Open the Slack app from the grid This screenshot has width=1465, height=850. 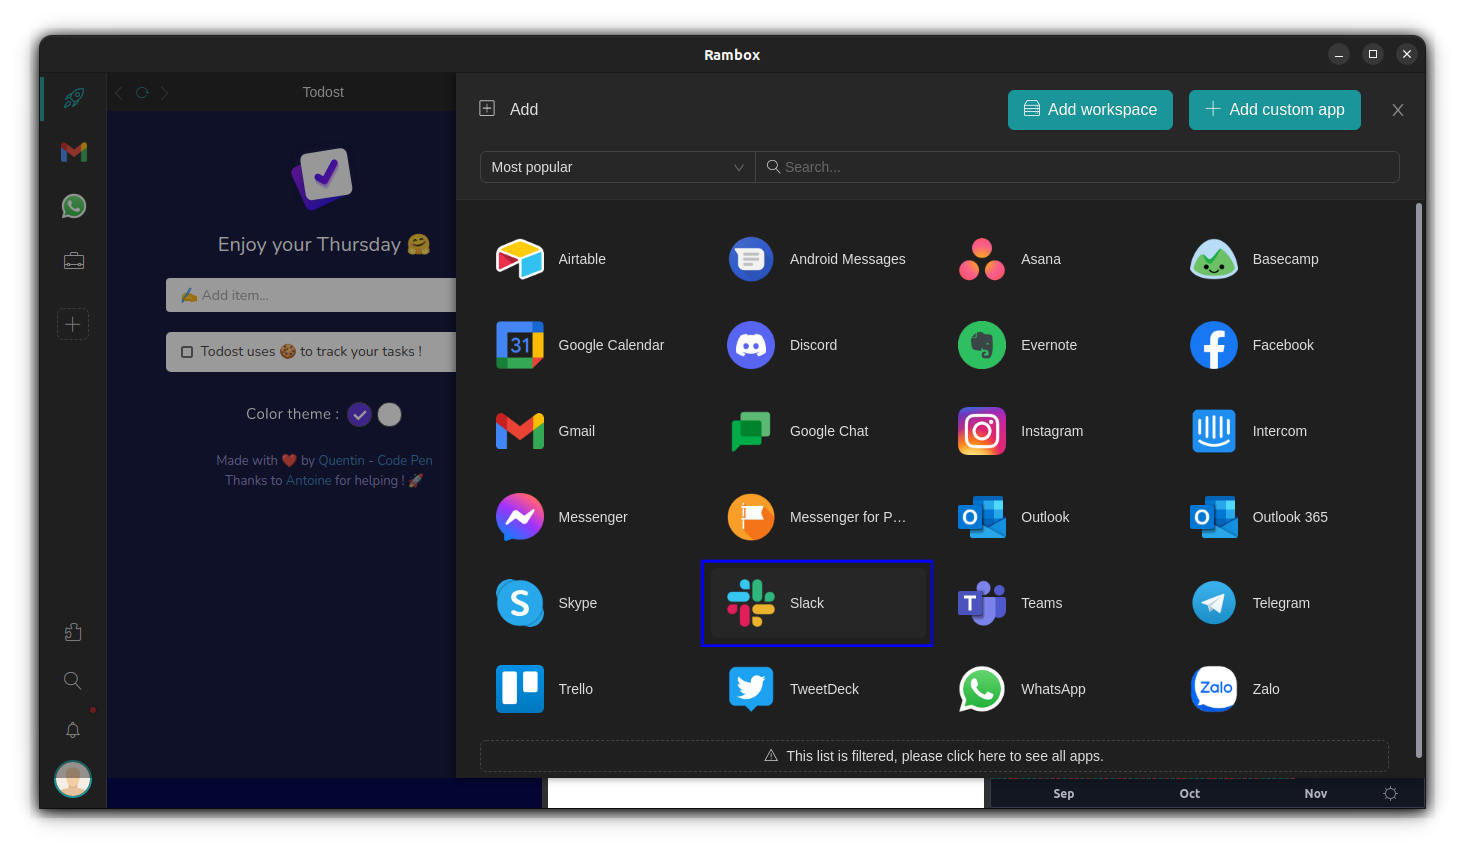tap(817, 603)
